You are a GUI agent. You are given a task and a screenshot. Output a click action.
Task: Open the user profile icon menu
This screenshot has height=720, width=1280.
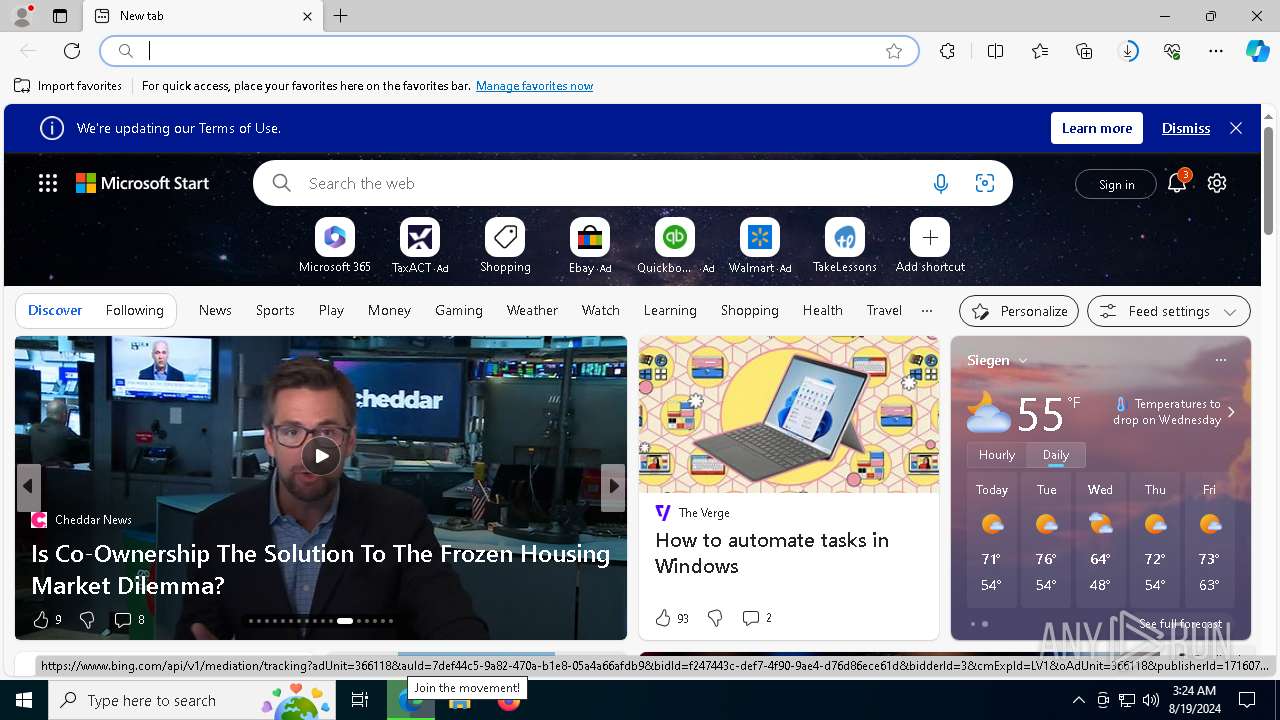(x=22, y=16)
